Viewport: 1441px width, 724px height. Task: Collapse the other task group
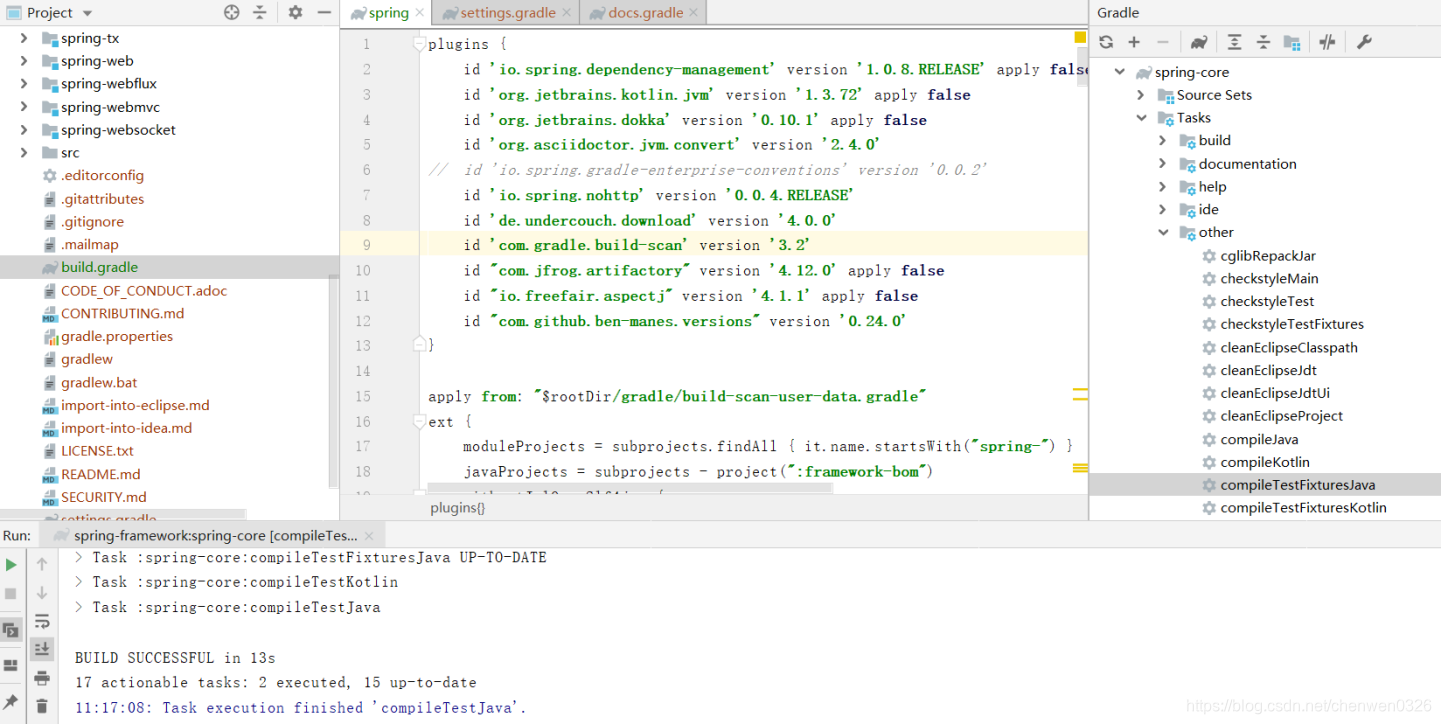click(1163, 232)
